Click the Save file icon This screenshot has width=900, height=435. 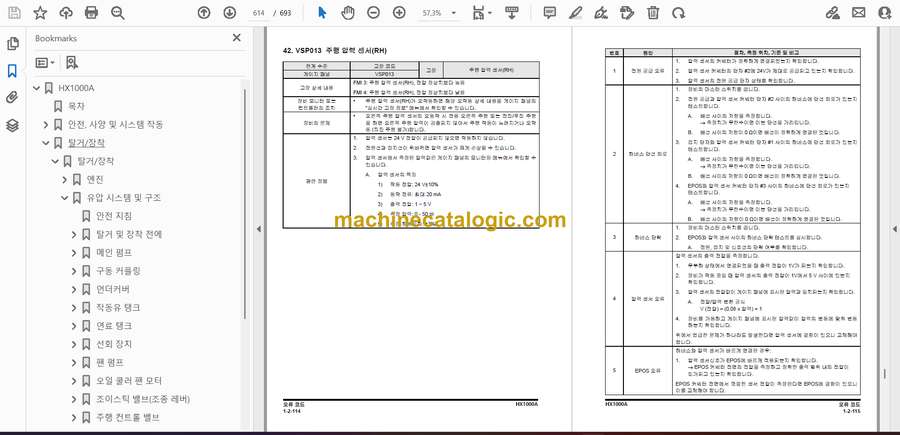coord(14,13)
